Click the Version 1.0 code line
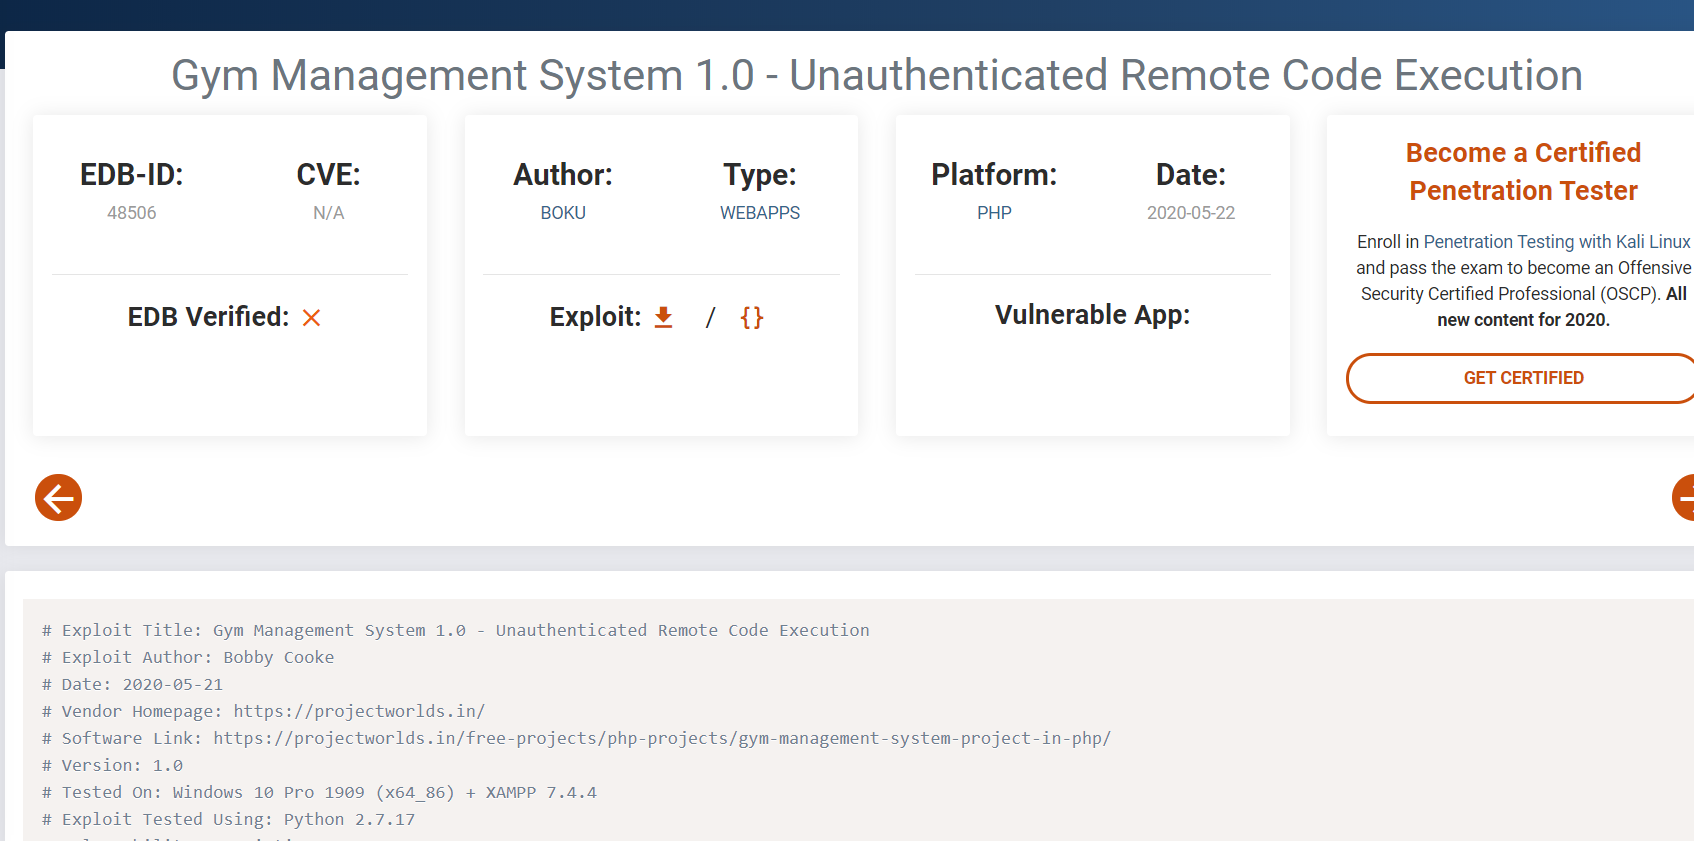This screenshot has width=1694, height=841. [113, 765]
